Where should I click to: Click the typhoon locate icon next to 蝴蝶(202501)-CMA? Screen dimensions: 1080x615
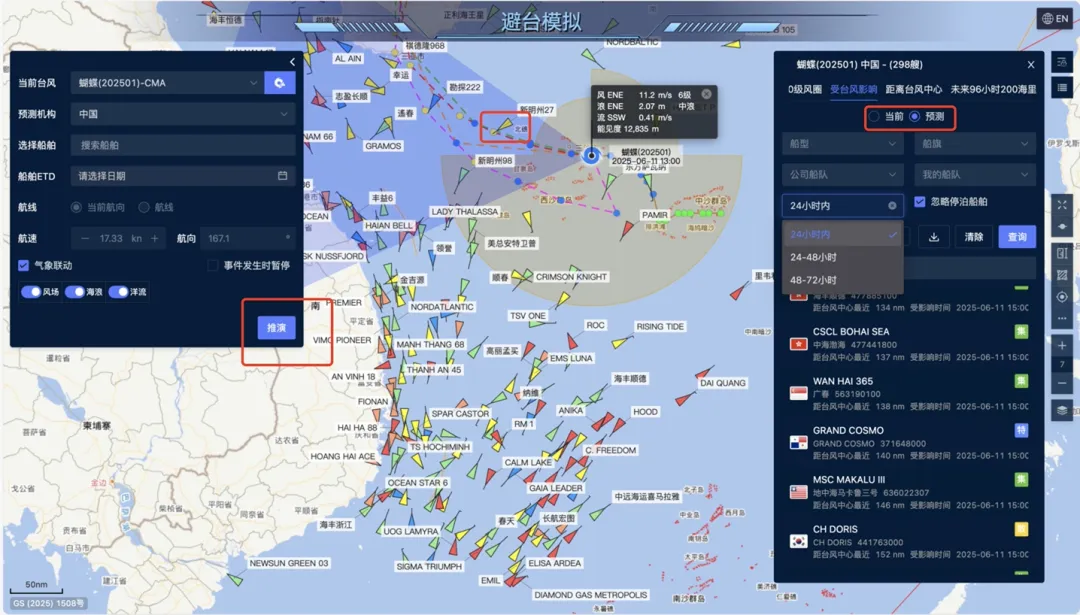click(x=280, y=83)
